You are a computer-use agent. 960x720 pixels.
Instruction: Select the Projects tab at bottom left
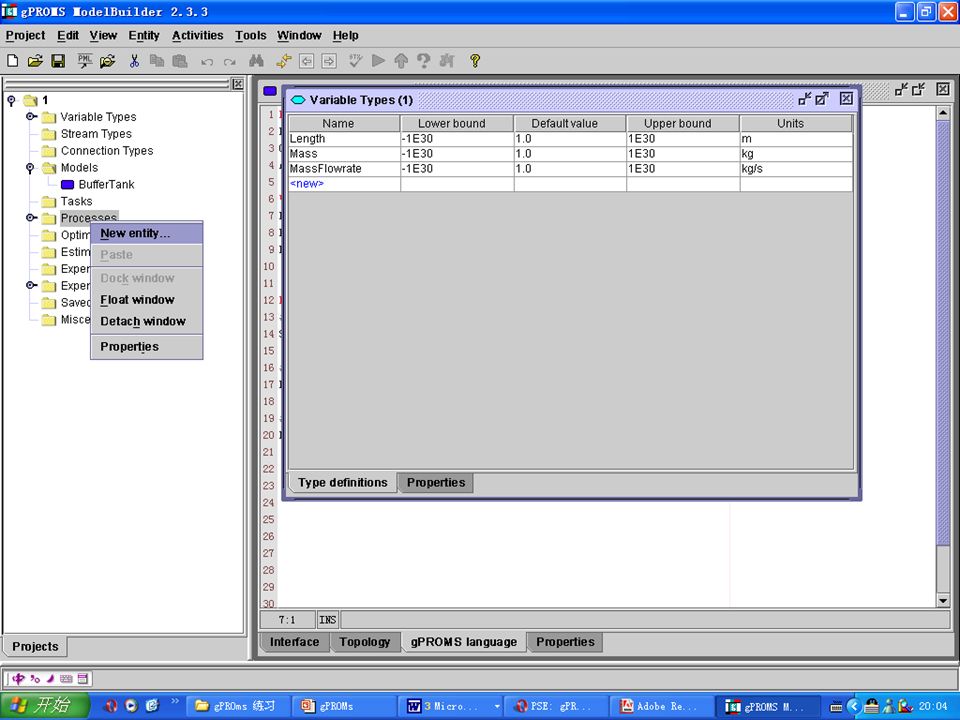point(36,647)
